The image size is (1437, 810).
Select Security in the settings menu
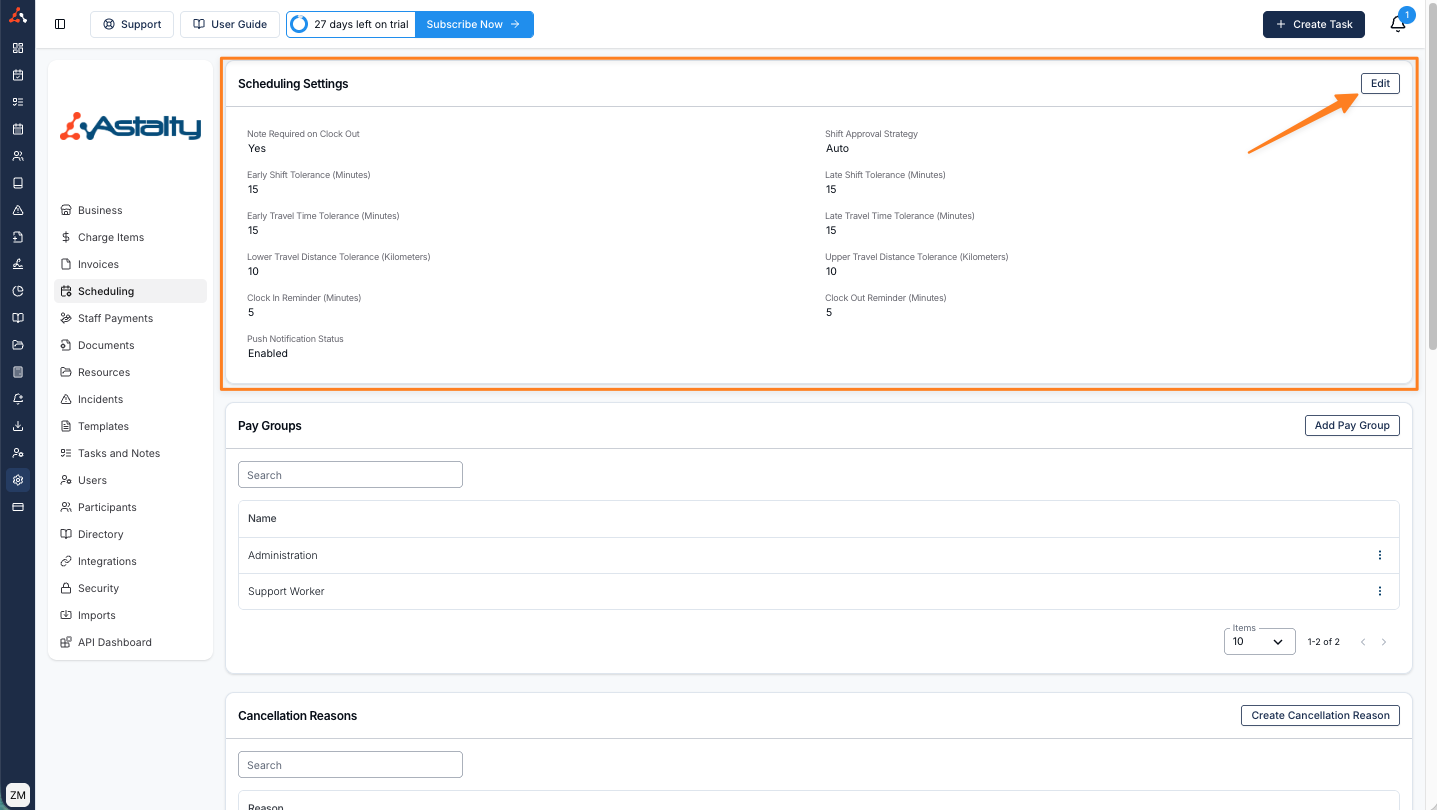click(x=98, y=588)
